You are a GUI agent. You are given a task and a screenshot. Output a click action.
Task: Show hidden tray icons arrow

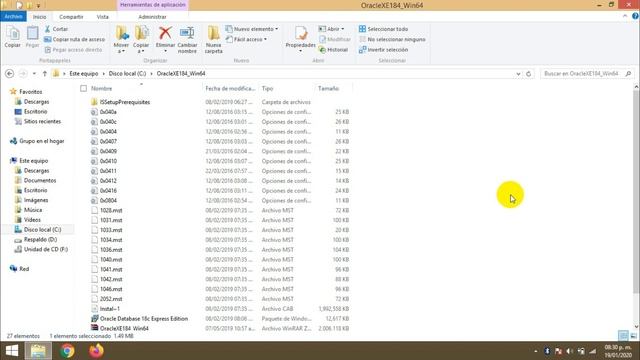(536, 351)
